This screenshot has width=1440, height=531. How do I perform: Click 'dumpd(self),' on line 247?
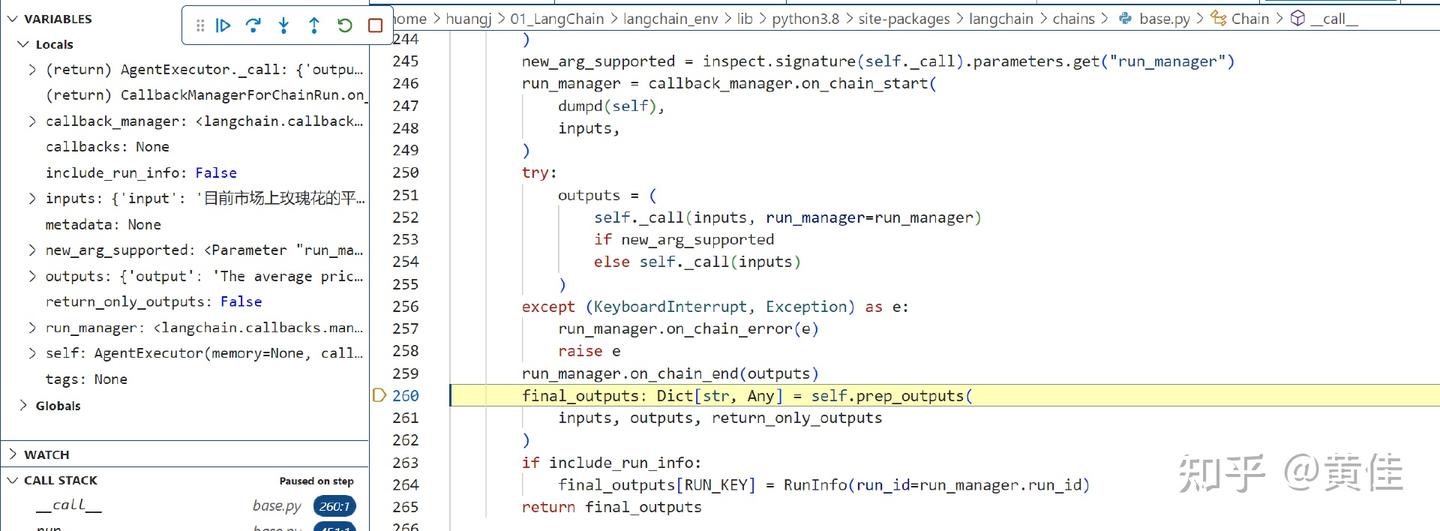[611, 106]
